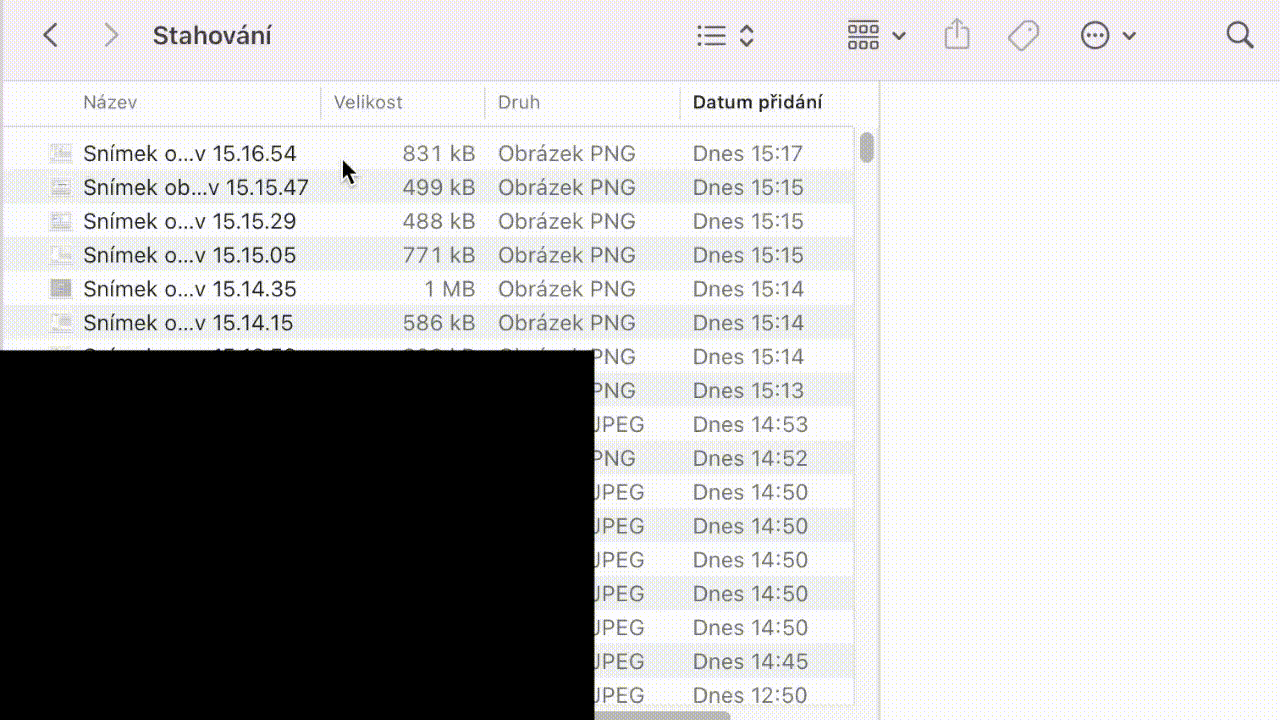
Task: Click the forward navigation arrow
Action: click(111, 36)
